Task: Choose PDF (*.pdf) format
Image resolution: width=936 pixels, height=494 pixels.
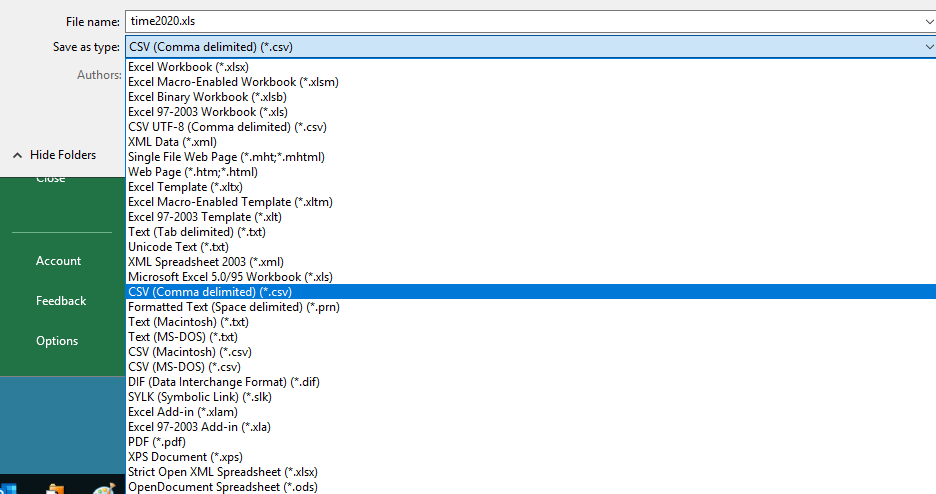Action: pyautogui.click(x=531, y=441)
